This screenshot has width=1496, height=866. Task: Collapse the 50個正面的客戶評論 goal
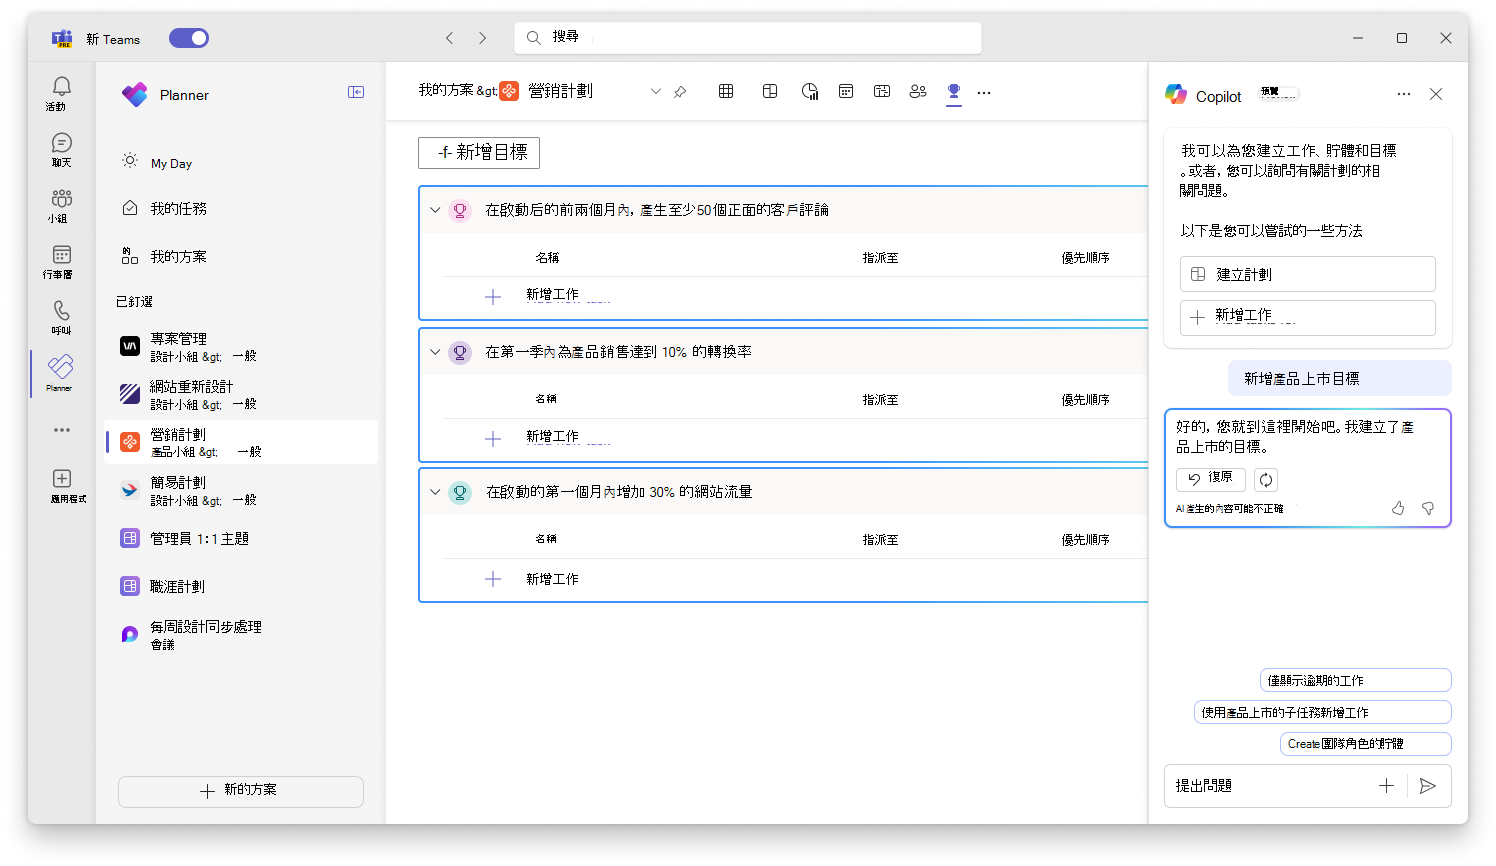coord(435,210)
